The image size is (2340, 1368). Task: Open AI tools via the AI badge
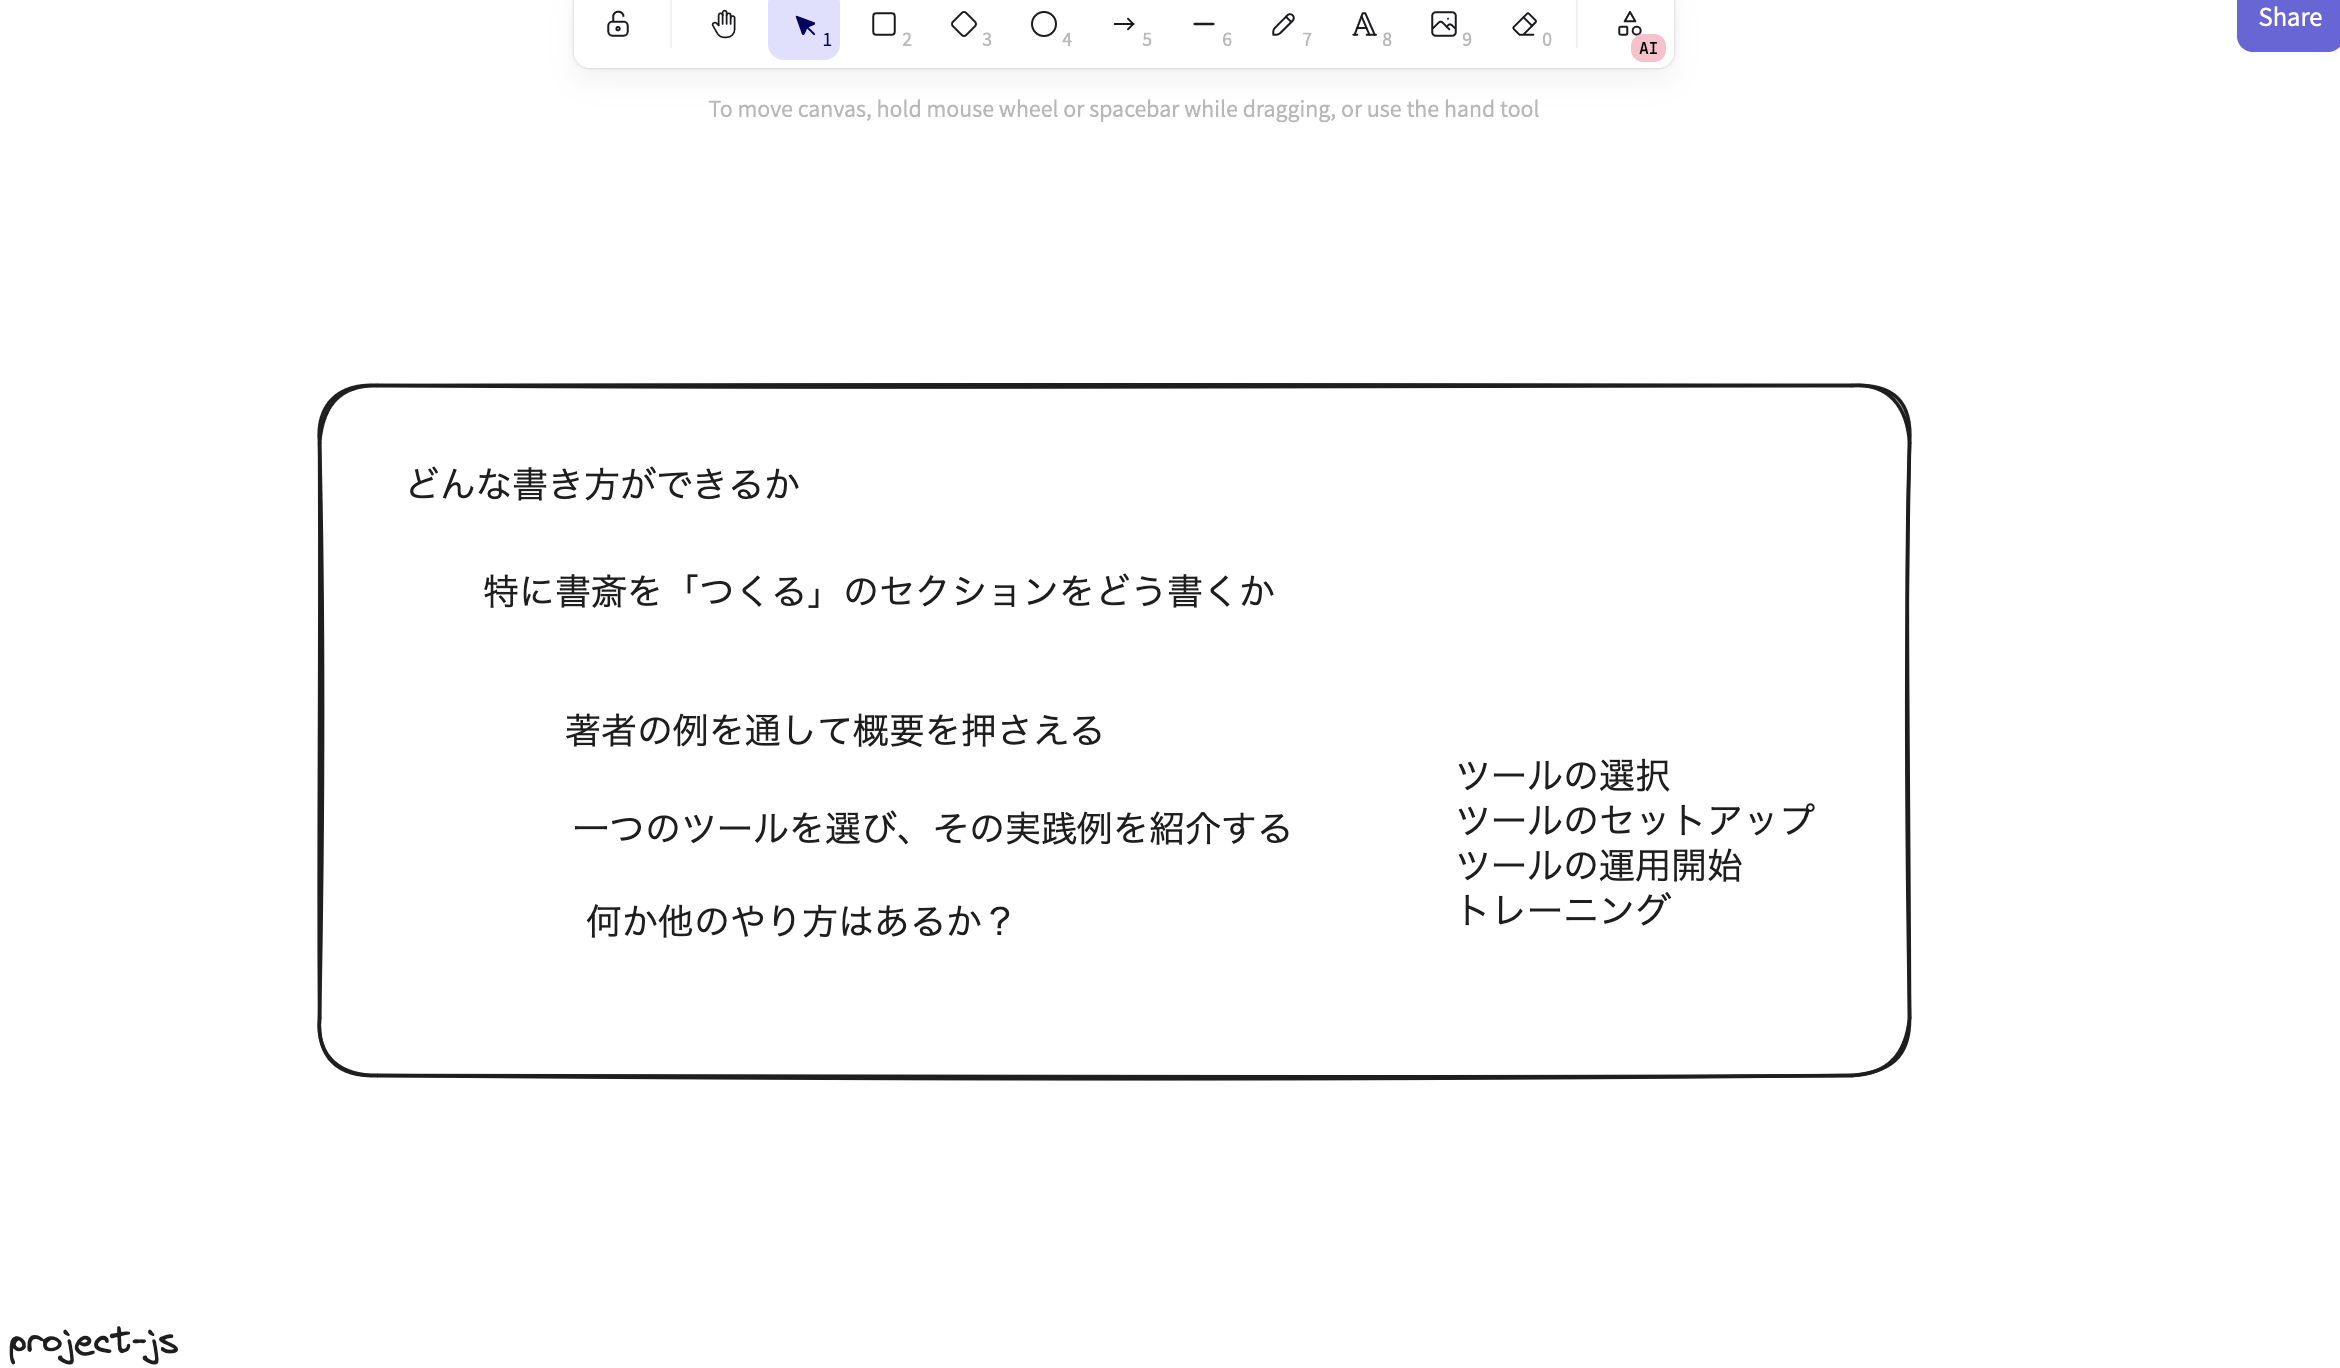(x=1647, y=47)
